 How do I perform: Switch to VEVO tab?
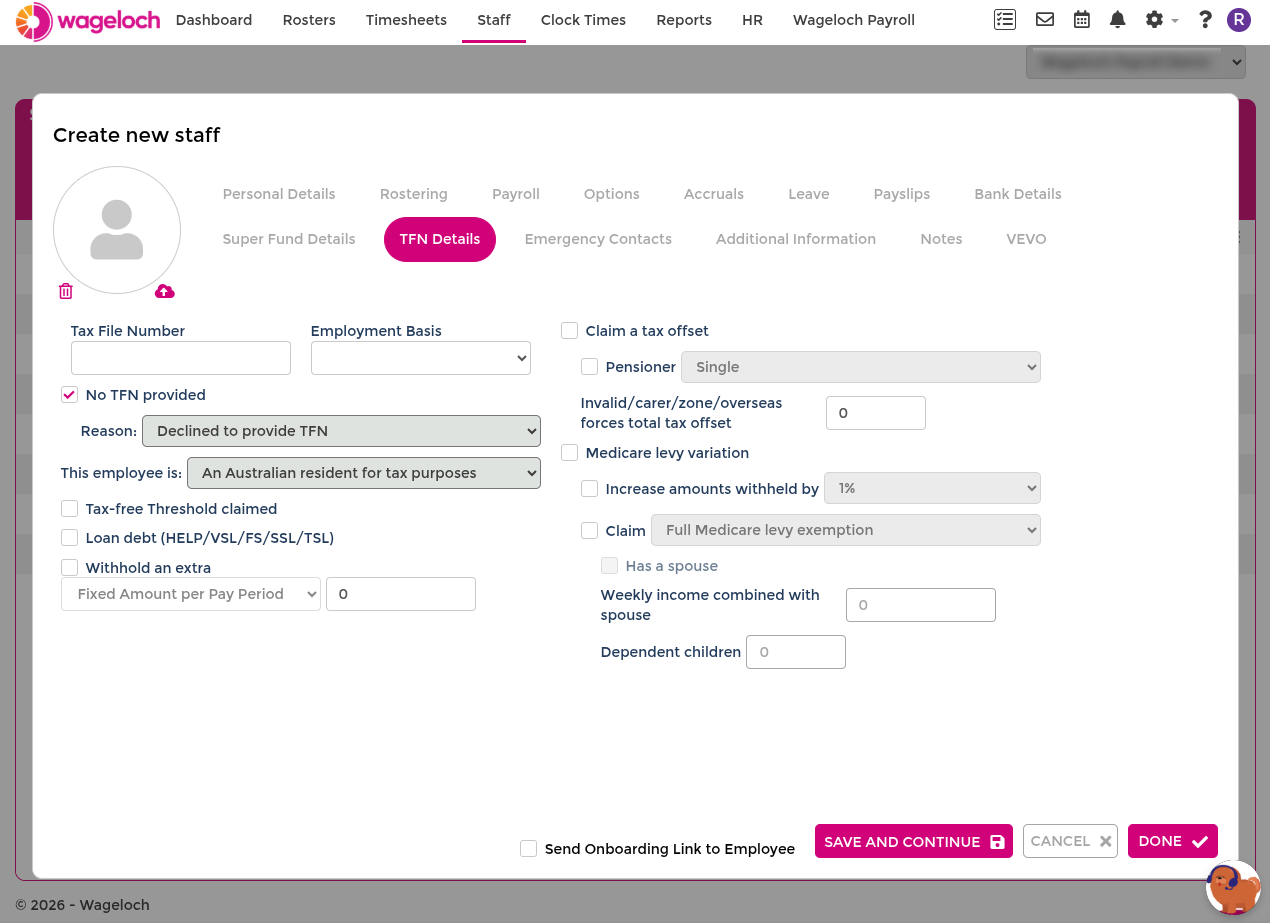coord(1026,239)
